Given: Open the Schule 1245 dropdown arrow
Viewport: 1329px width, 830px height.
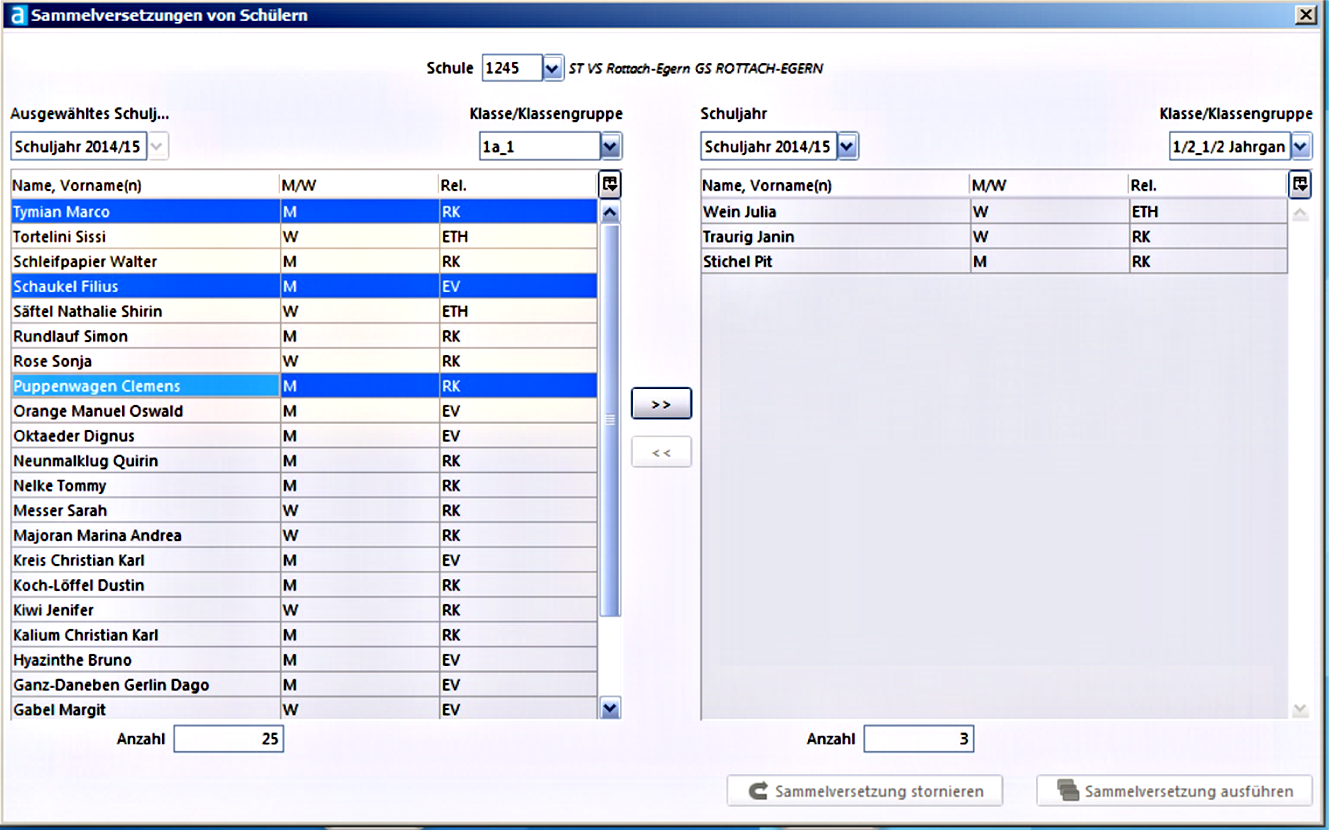Looking at the screenshot, I should click(x=553, y=68).
